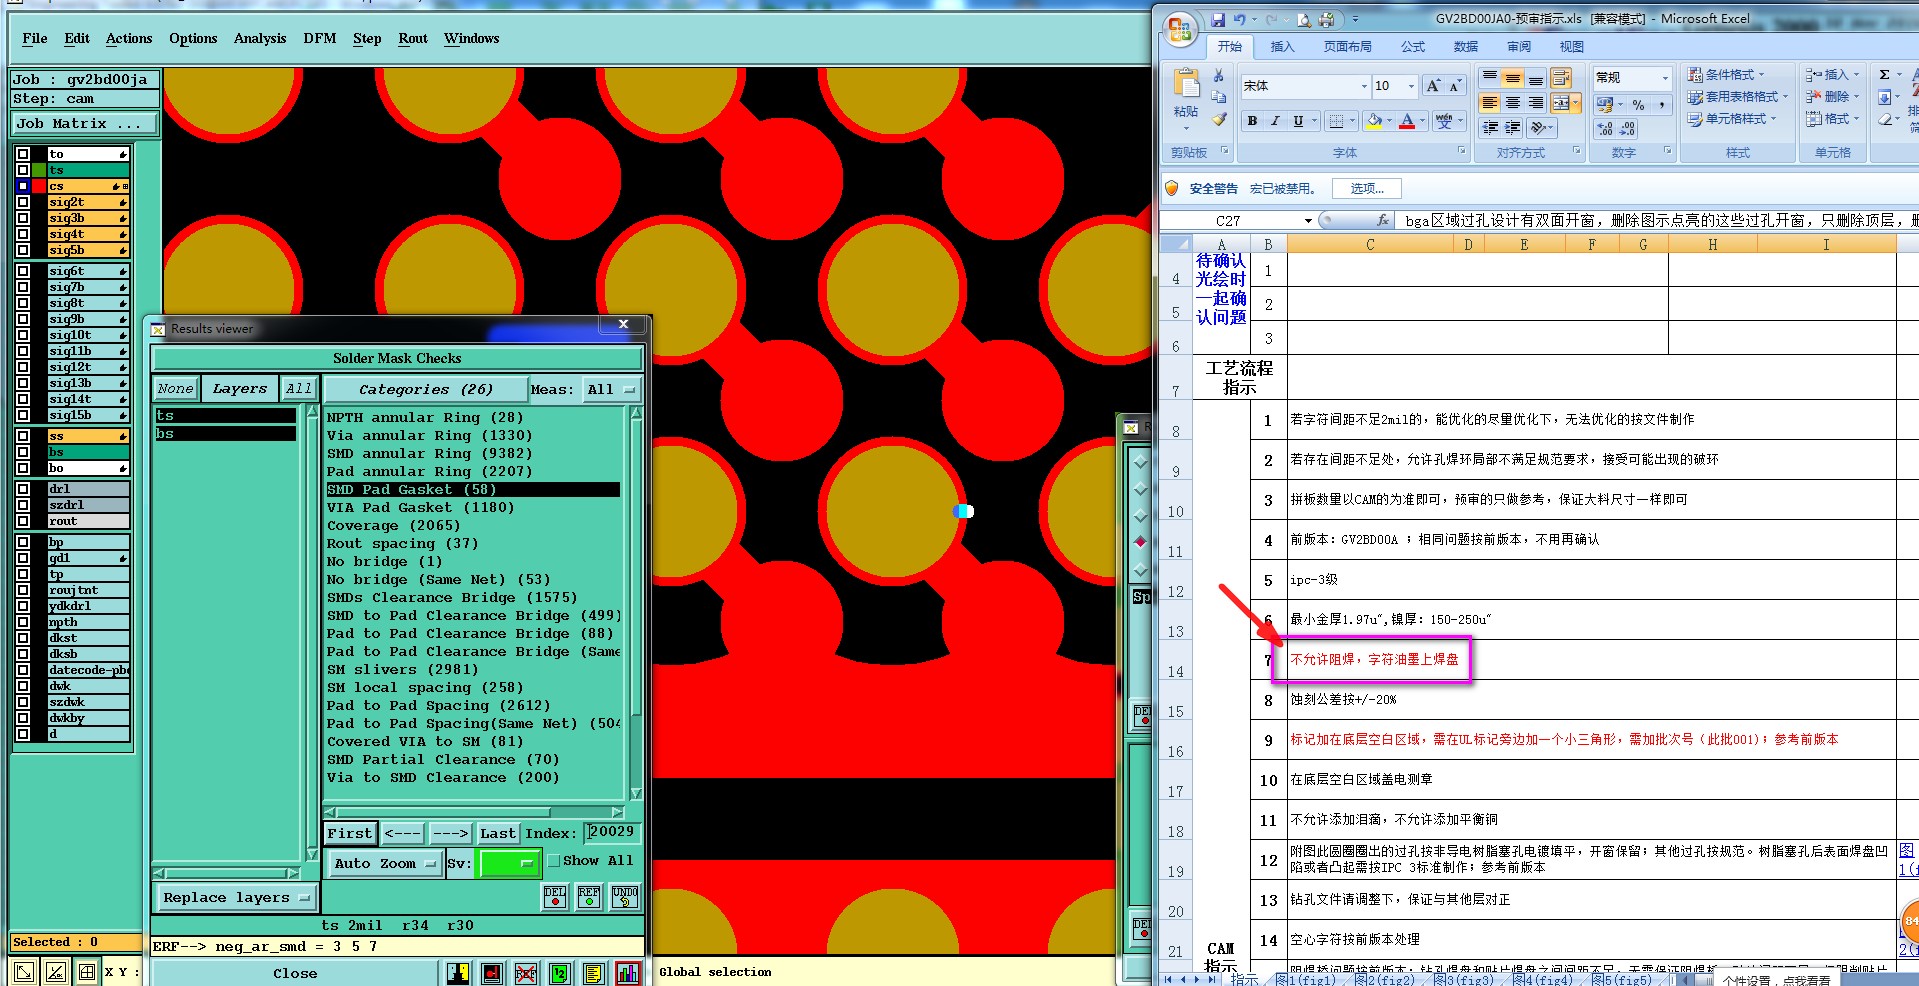Click percent style icon in Excel
This screenshot has width=1919, height=986.
1638,104
